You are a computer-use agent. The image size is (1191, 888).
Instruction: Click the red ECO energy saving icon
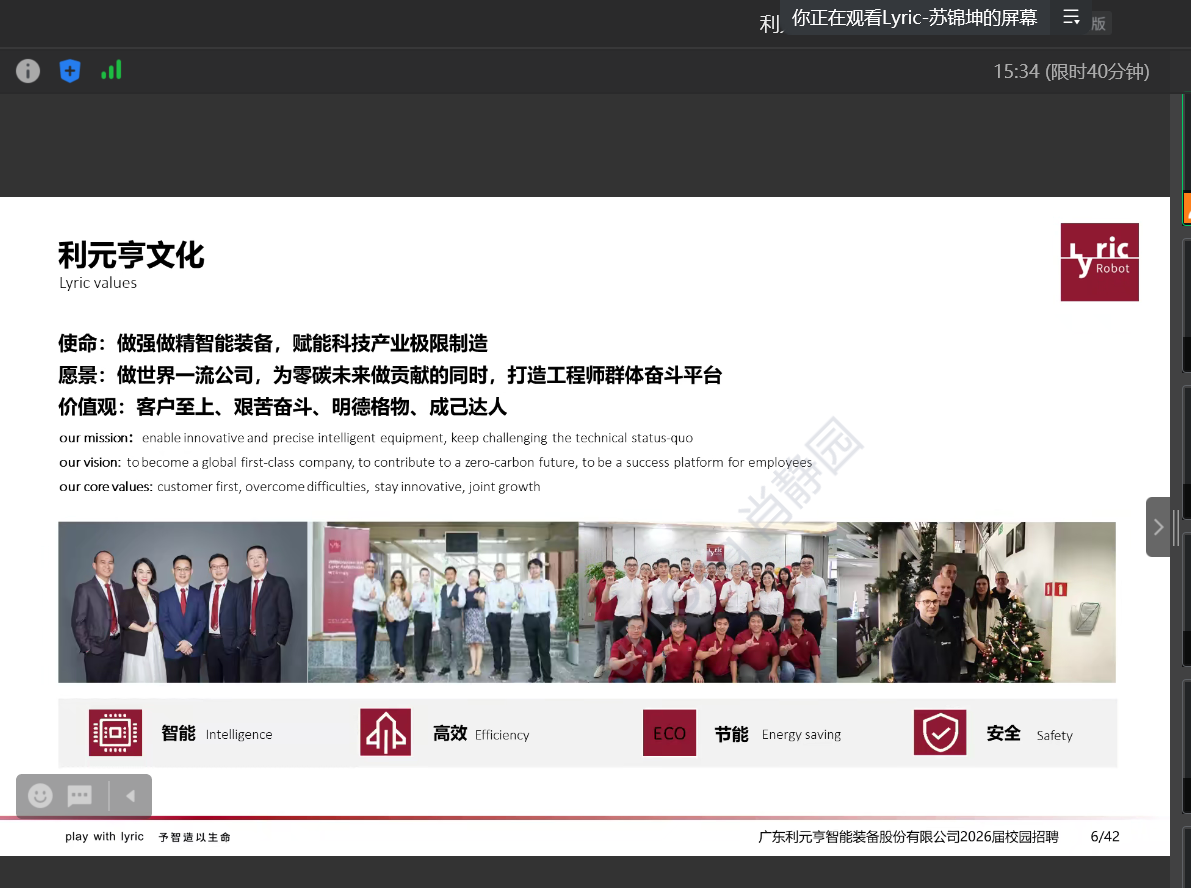[669, 733]
